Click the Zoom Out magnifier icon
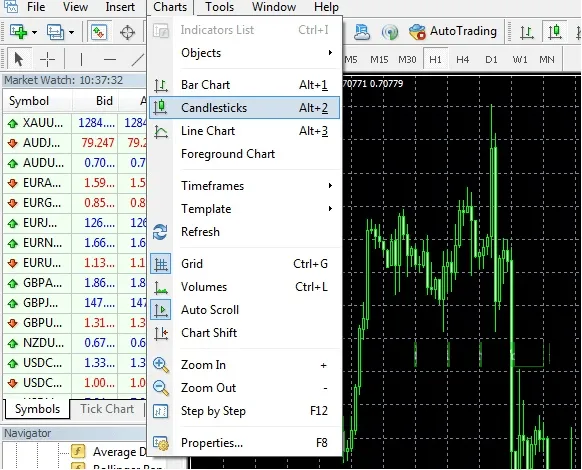 click(161, 388)
